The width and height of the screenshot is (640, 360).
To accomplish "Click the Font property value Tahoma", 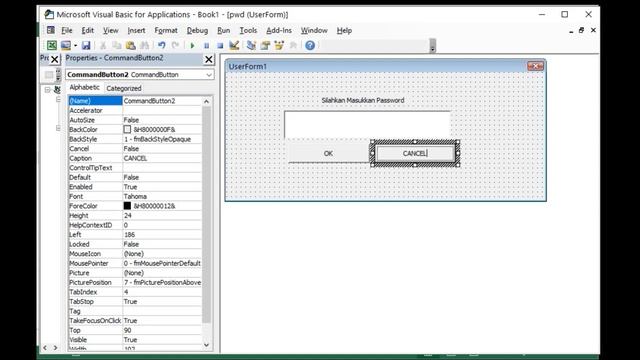I will tap(162, 196).
